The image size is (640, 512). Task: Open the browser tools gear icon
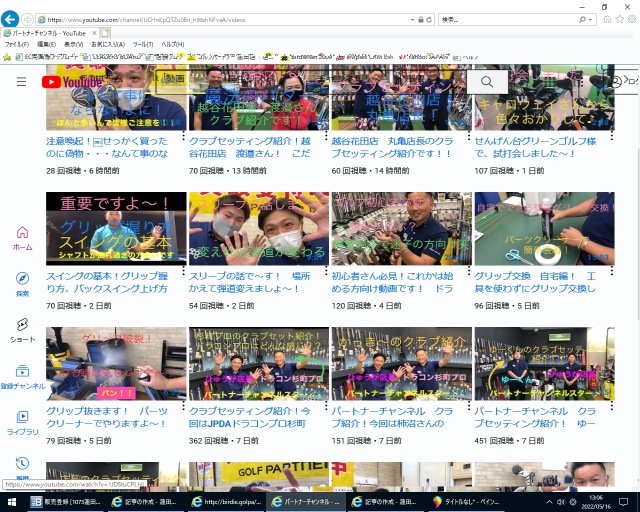pyautogui.click(x=632, y=19)
